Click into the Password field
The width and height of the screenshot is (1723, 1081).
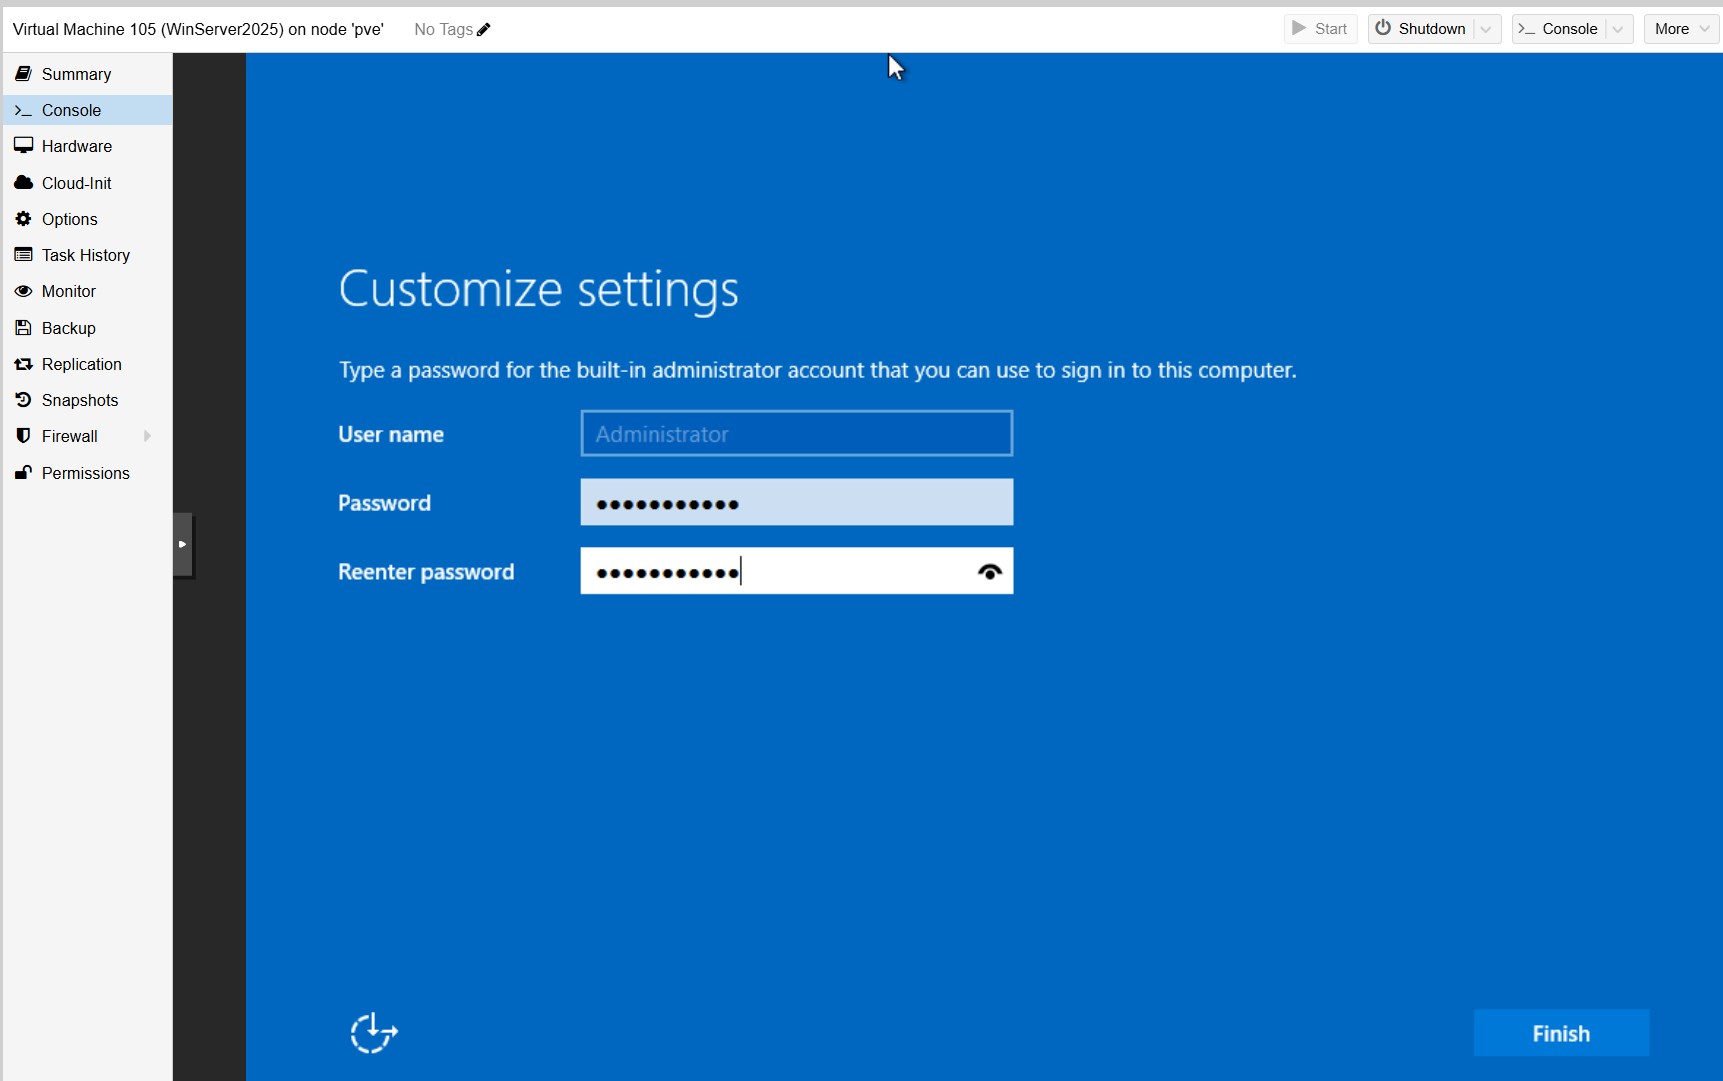[x=796, y=503]
